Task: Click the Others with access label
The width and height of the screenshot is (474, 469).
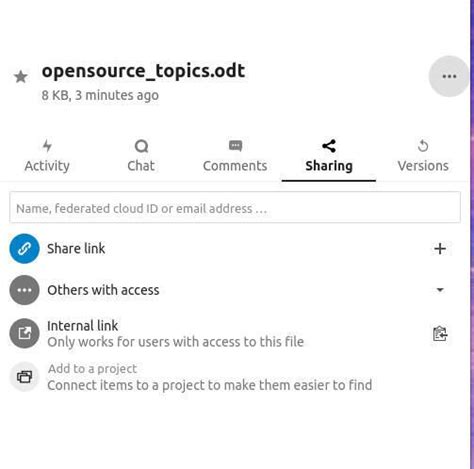Action: [x=103, y=290]
